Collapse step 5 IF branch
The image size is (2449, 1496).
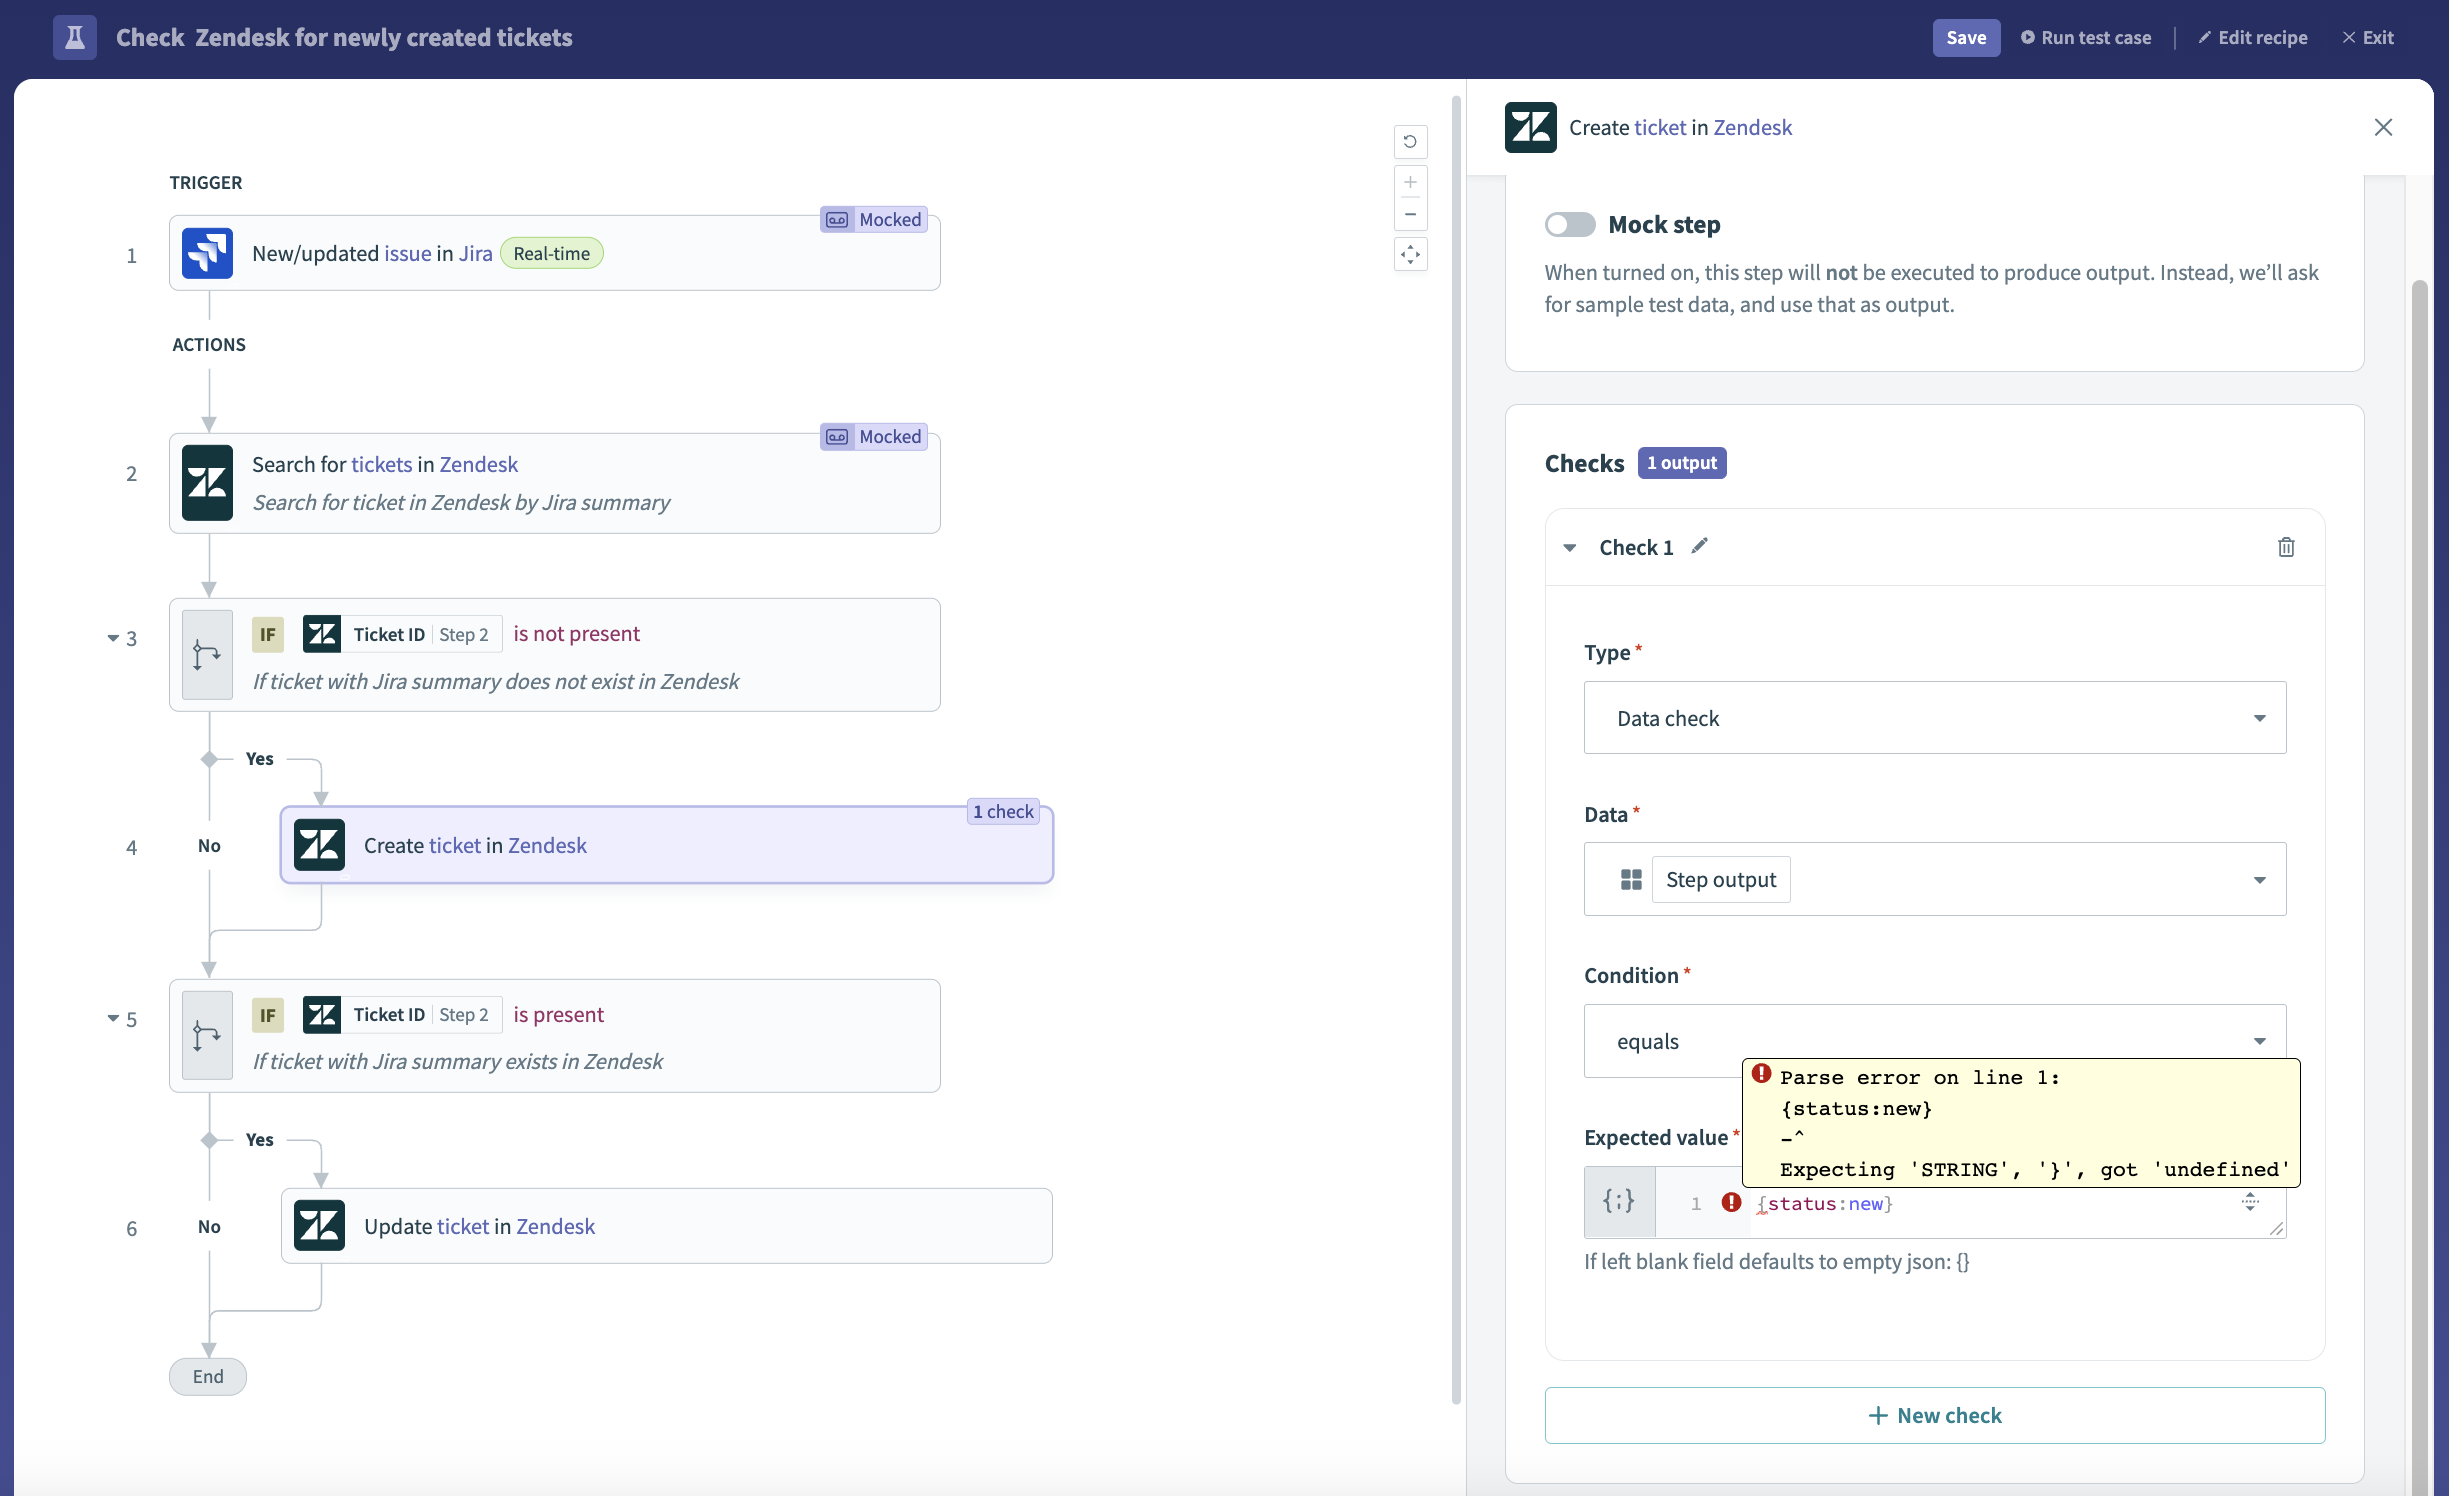point(113,1019)
